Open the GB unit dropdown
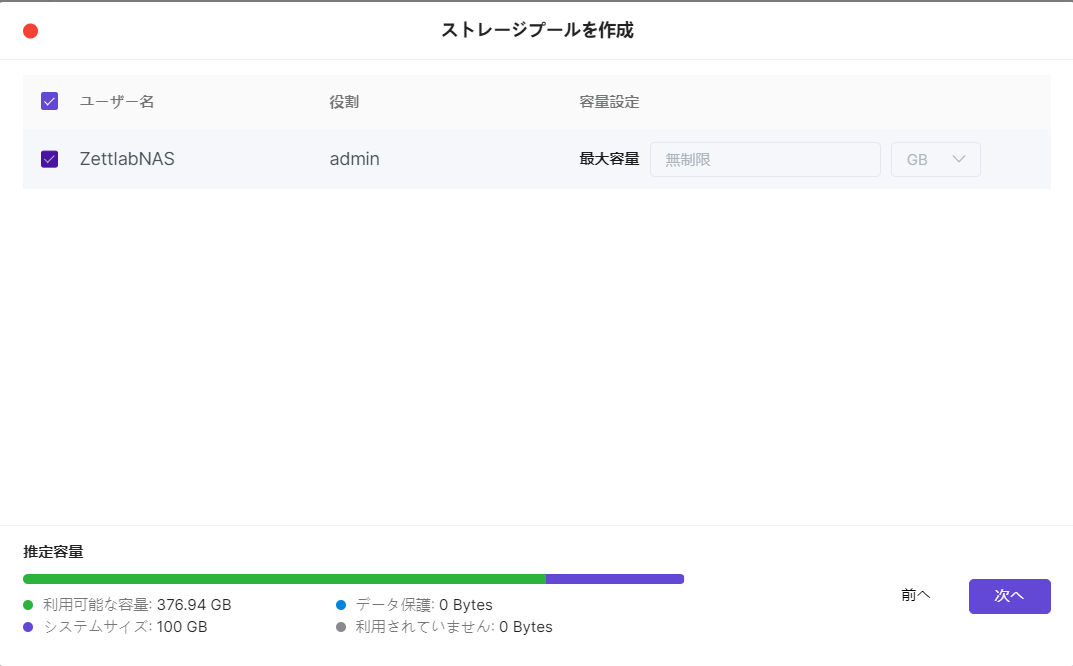 935,159
